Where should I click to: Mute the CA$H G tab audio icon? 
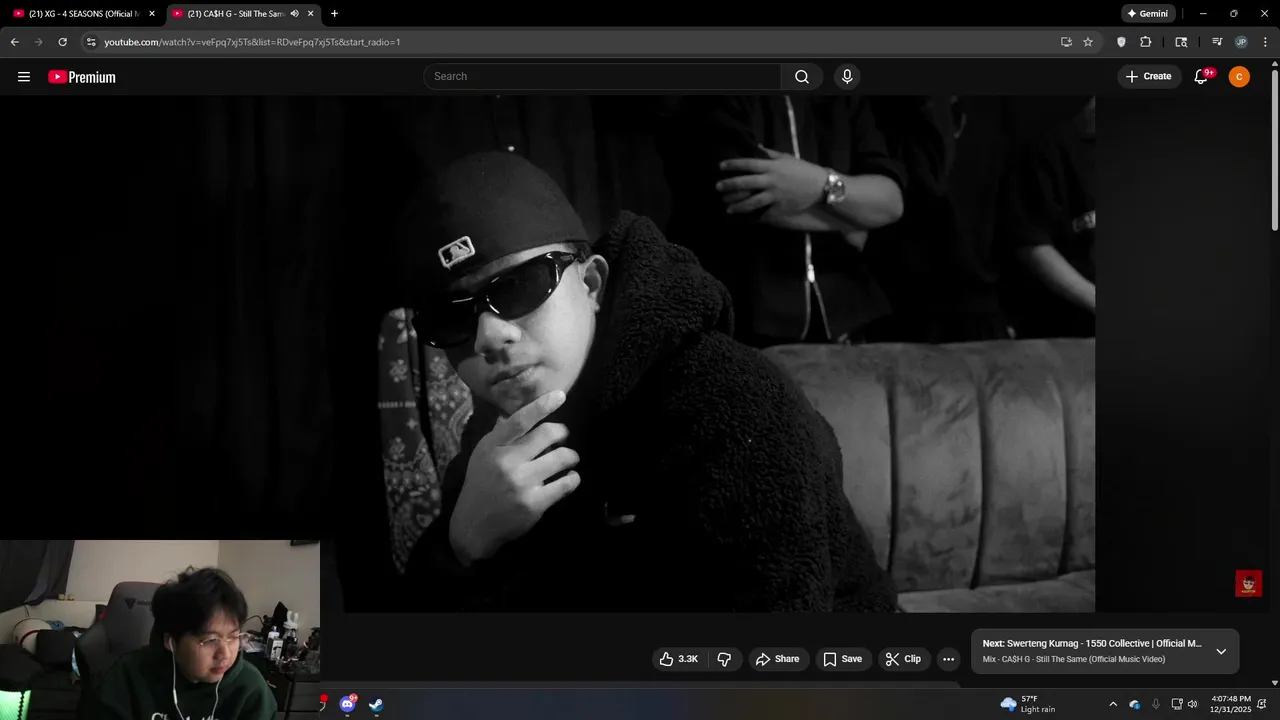(x=294, y=14)
